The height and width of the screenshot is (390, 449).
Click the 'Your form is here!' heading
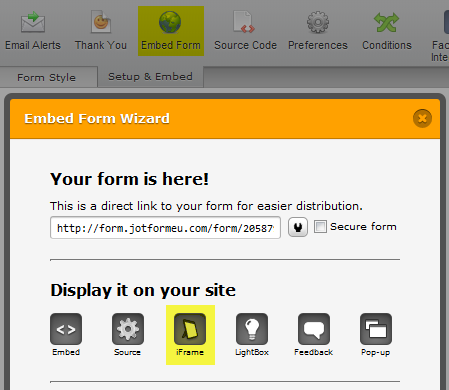coord(129,179)
